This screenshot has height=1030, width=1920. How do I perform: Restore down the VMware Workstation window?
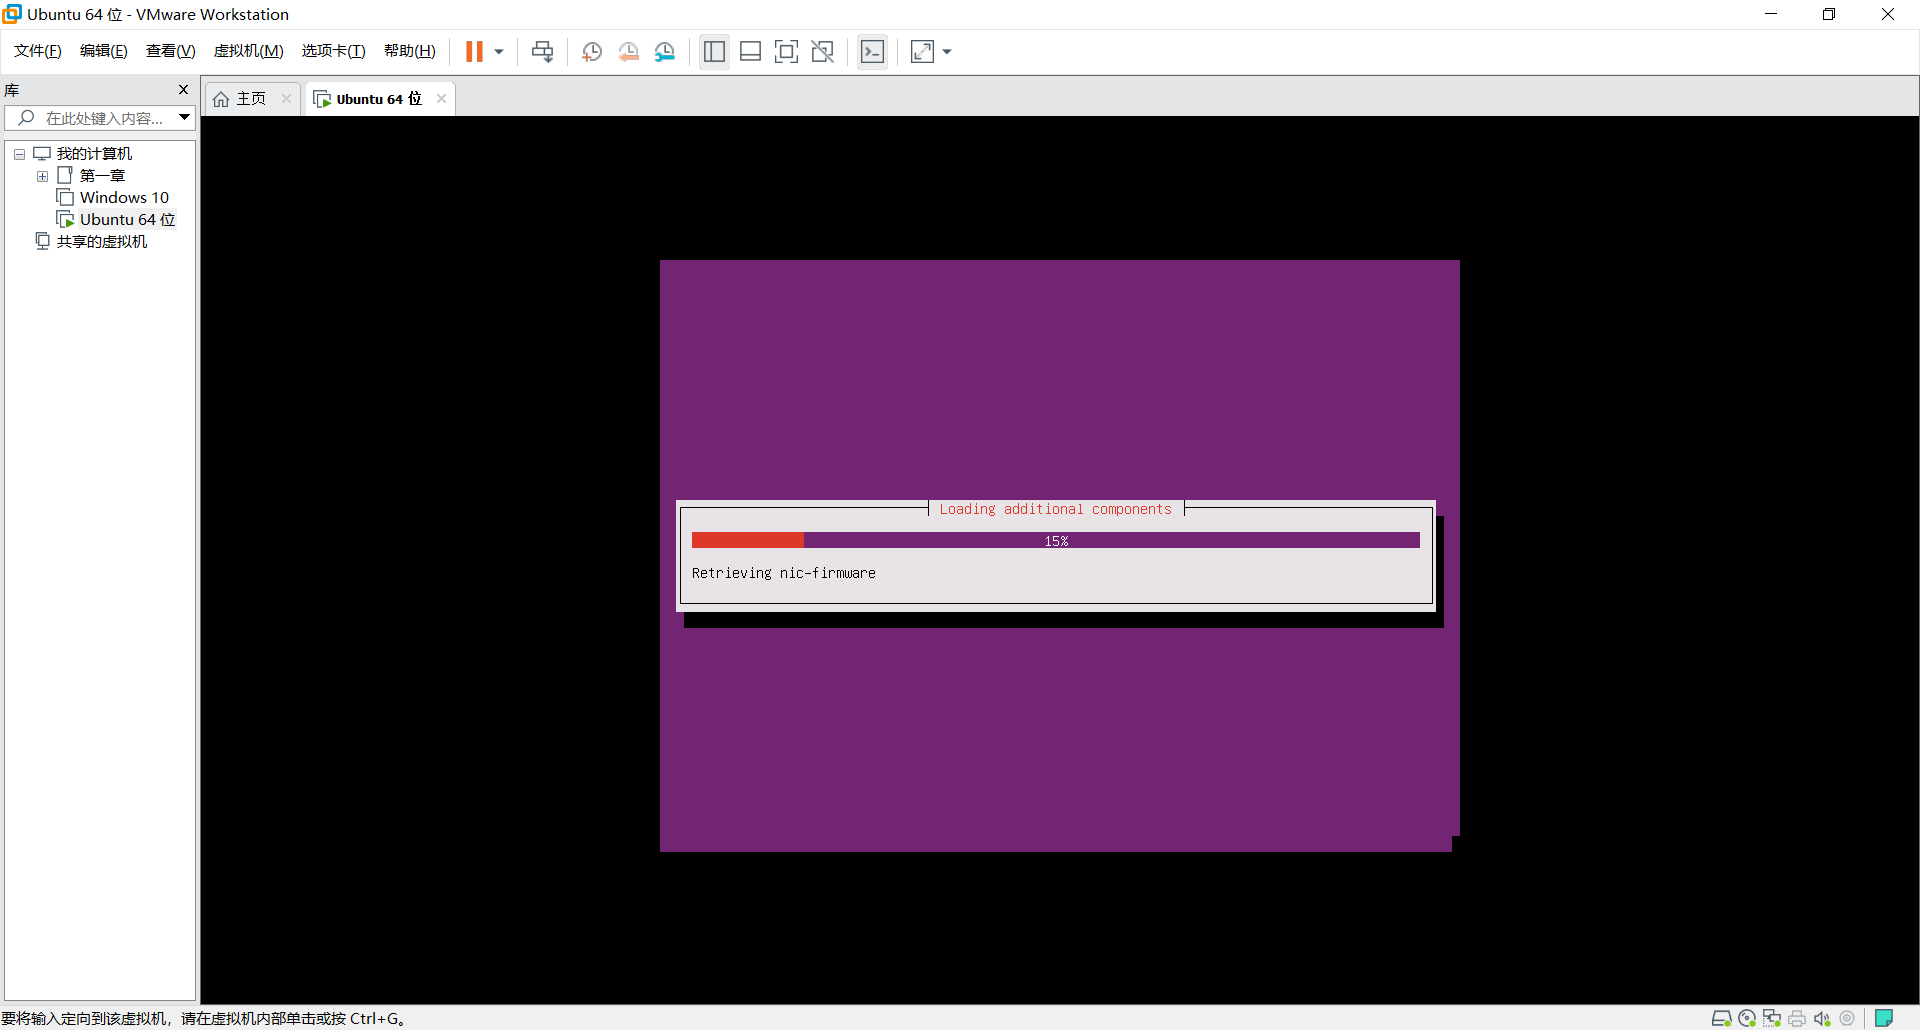1829,14
